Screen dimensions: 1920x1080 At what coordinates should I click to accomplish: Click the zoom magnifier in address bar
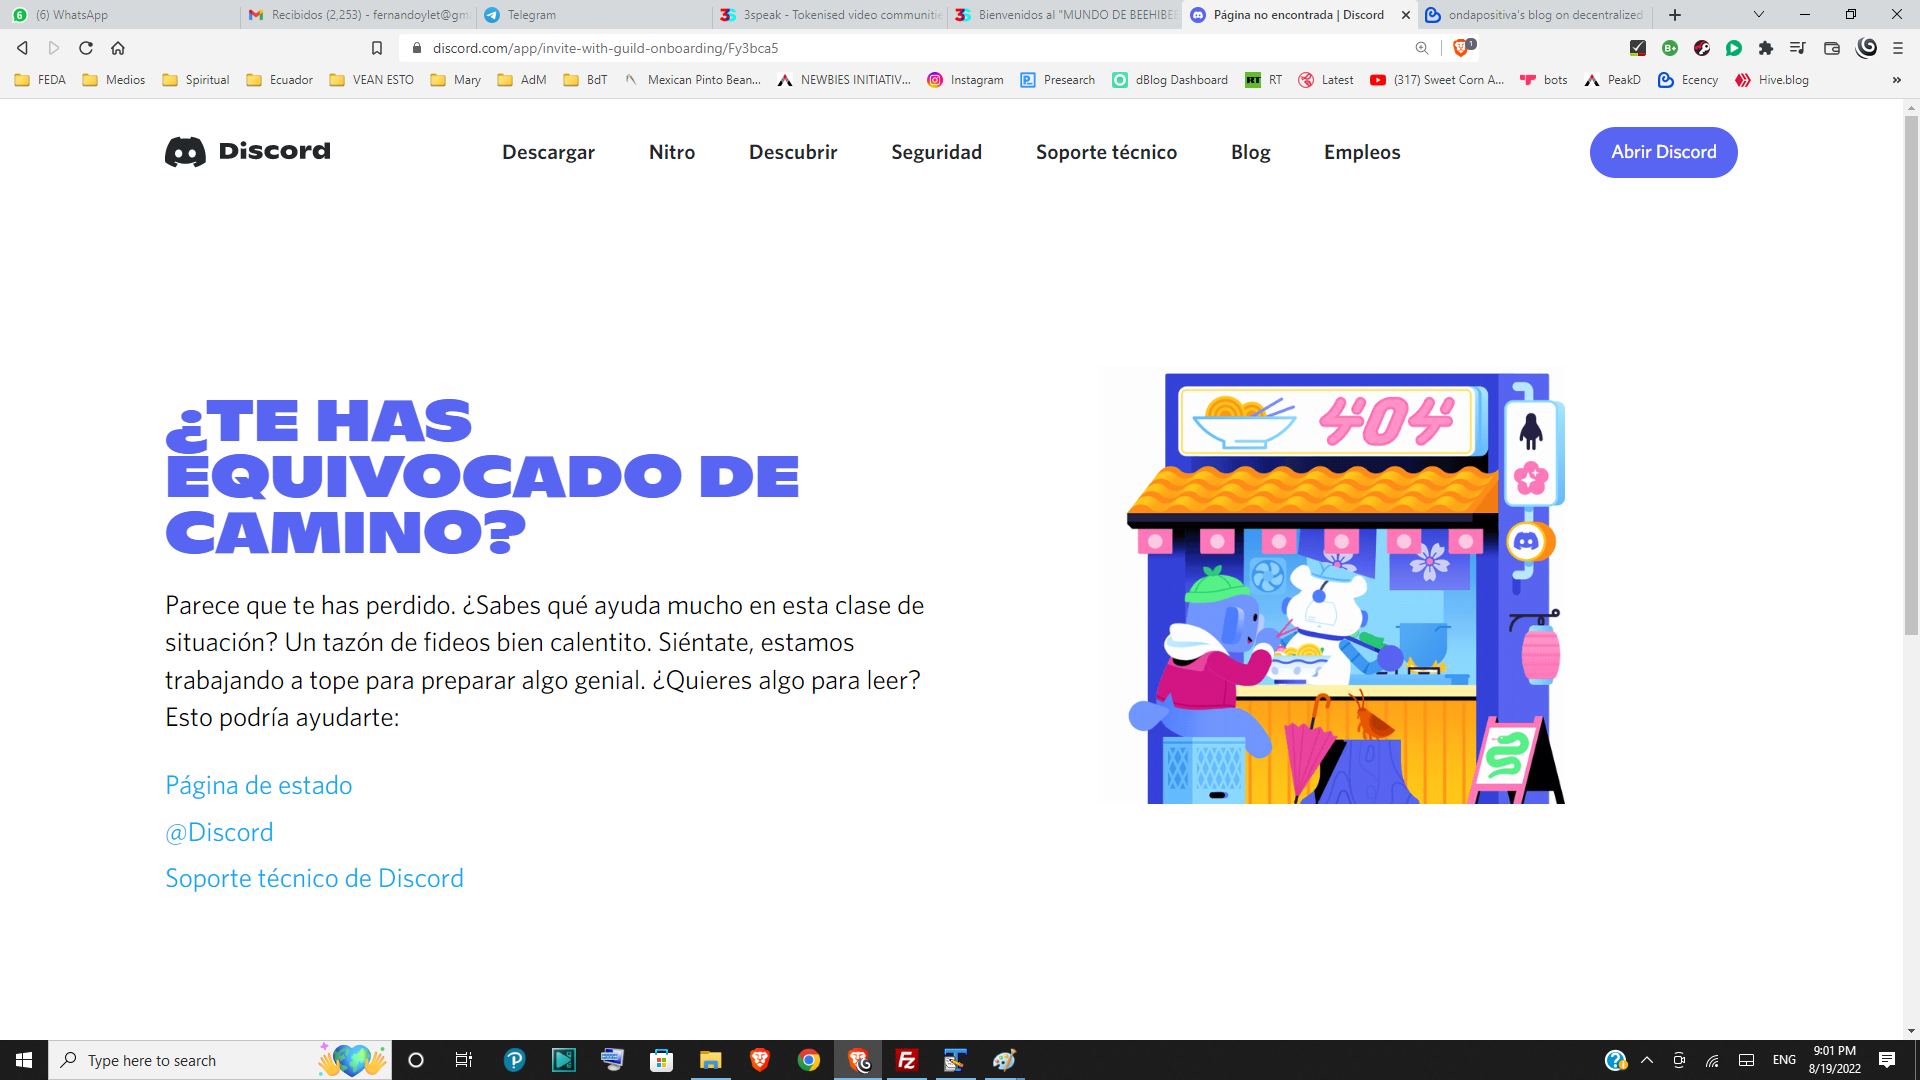[1421, 48]
